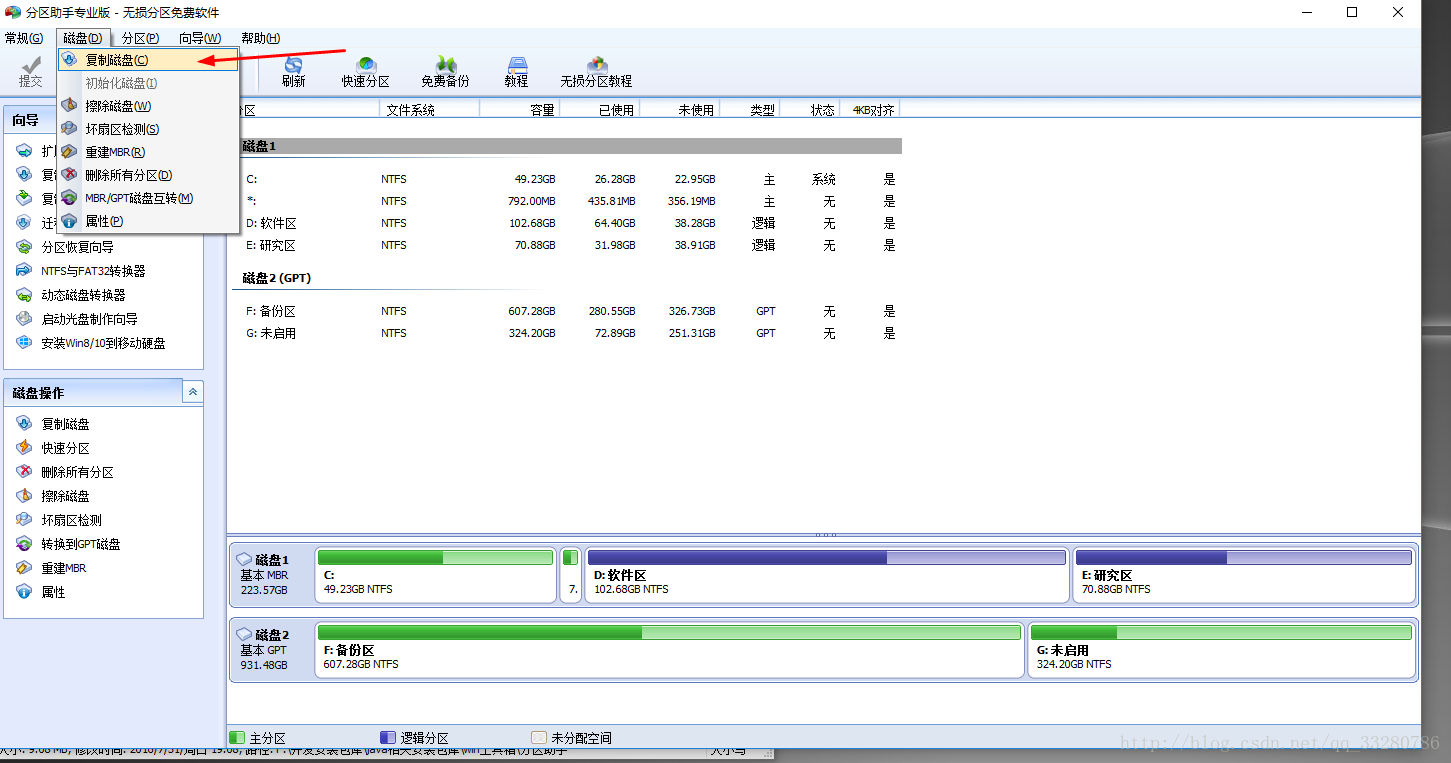Close the 磁盘(D) menu via its title

[82, 38]
